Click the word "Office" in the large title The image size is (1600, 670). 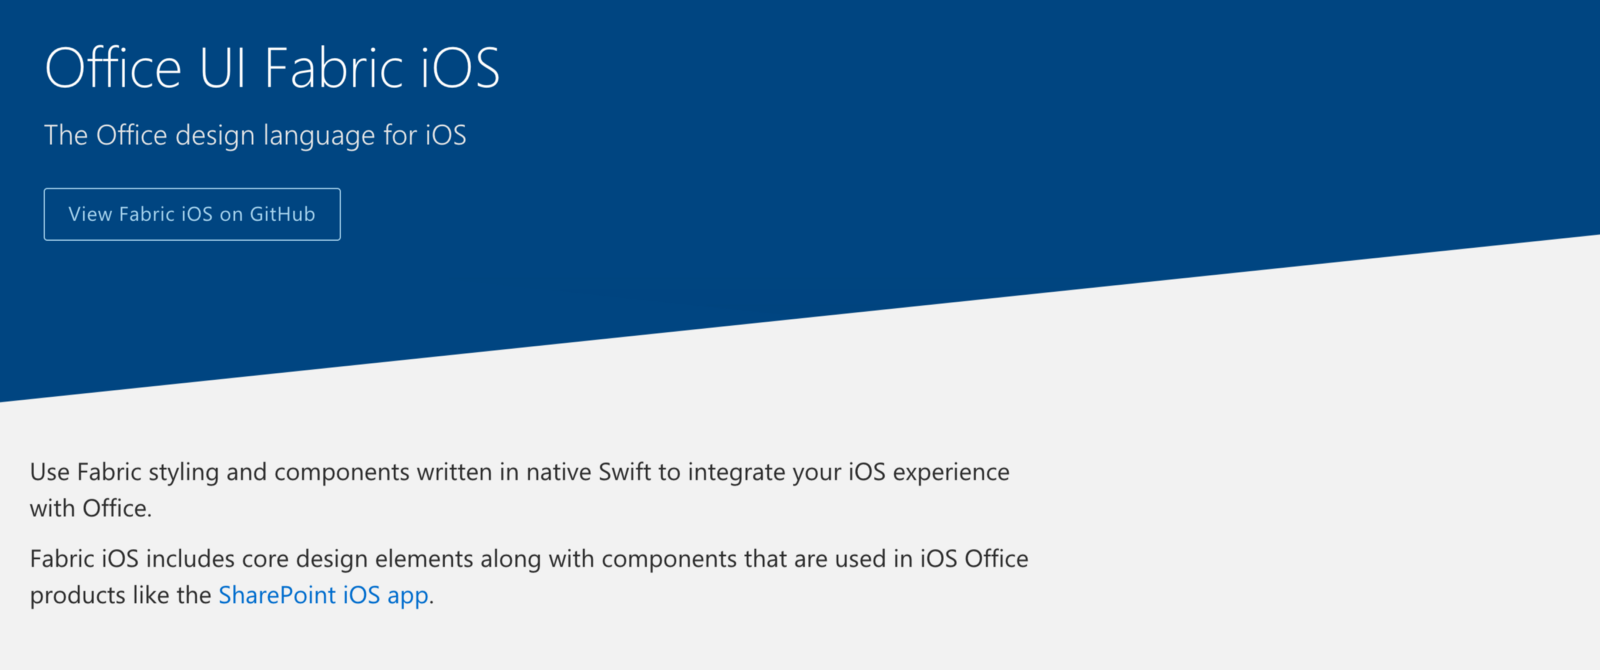coord(113,68)
